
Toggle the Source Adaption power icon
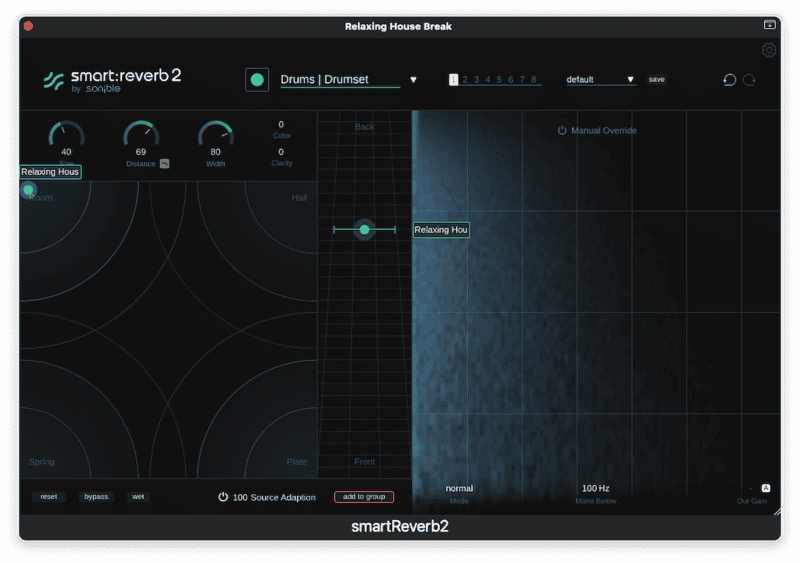pyautogui.click(x=223, y=497)
